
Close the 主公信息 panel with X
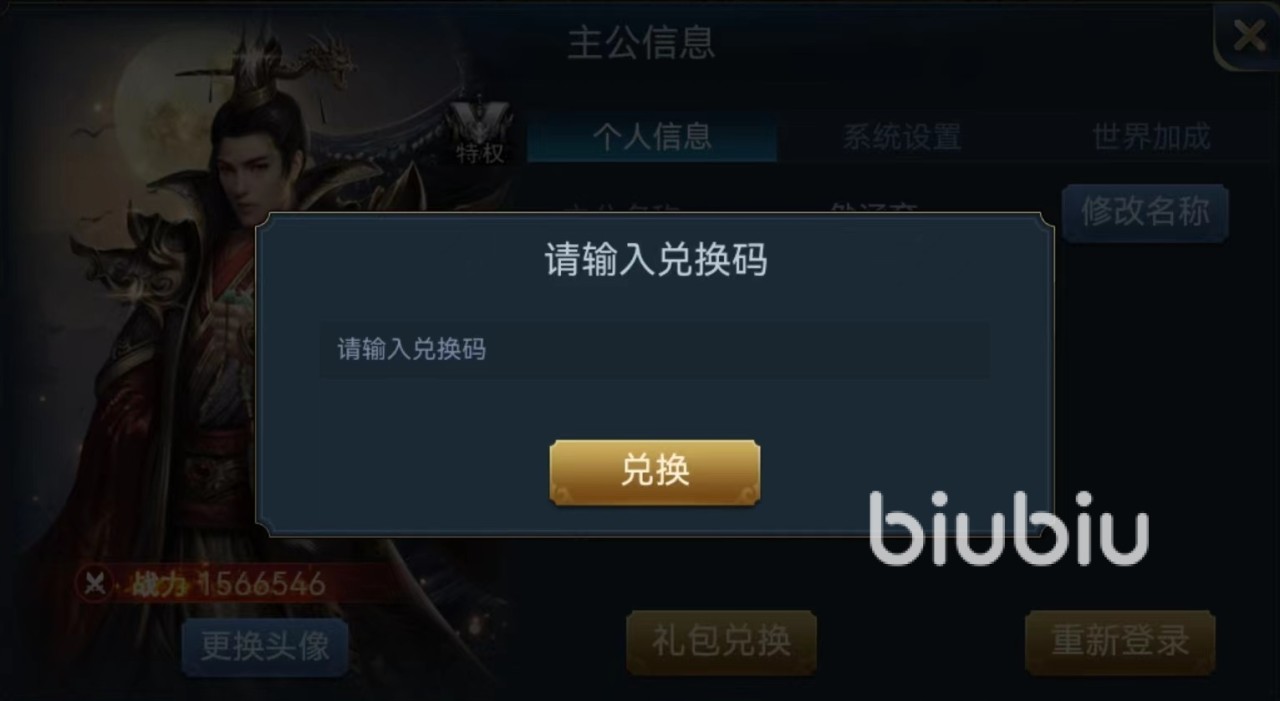1248,37
